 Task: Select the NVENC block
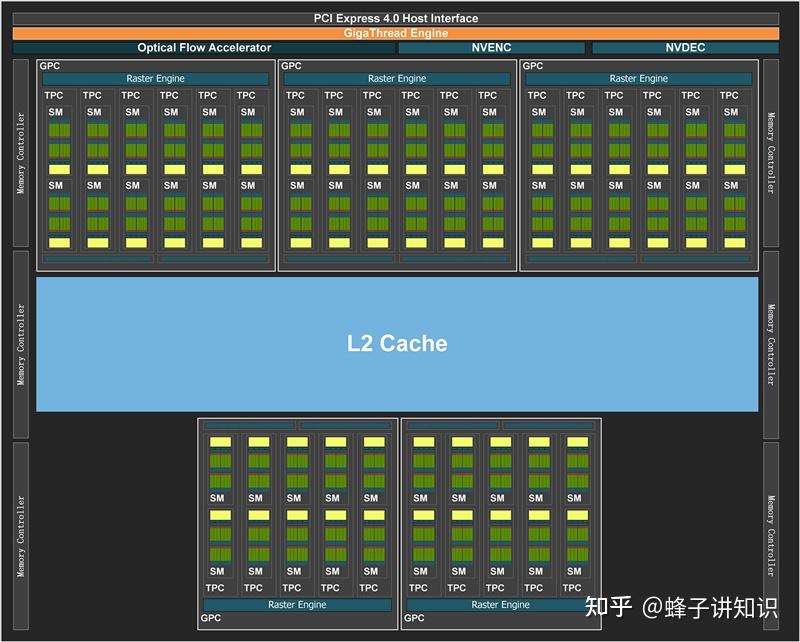(x=491, y=48)
